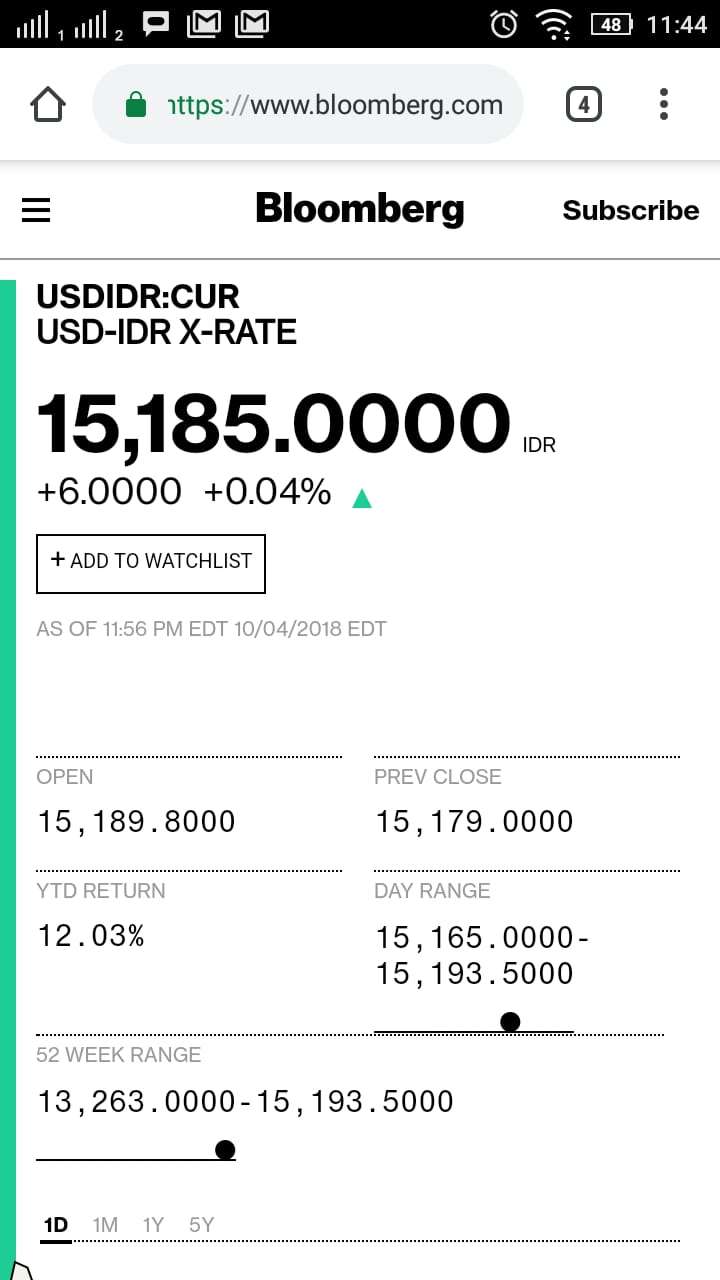Click the Bloomberg logo

coord(360,209)
